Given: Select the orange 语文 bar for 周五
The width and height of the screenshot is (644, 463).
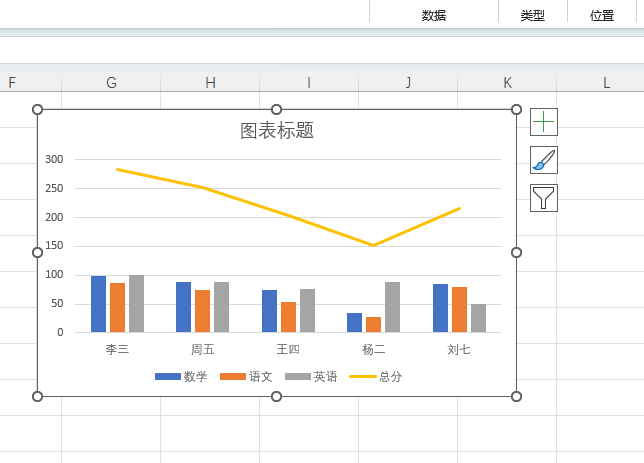Looking at the screenshot, I should [202, 311].
